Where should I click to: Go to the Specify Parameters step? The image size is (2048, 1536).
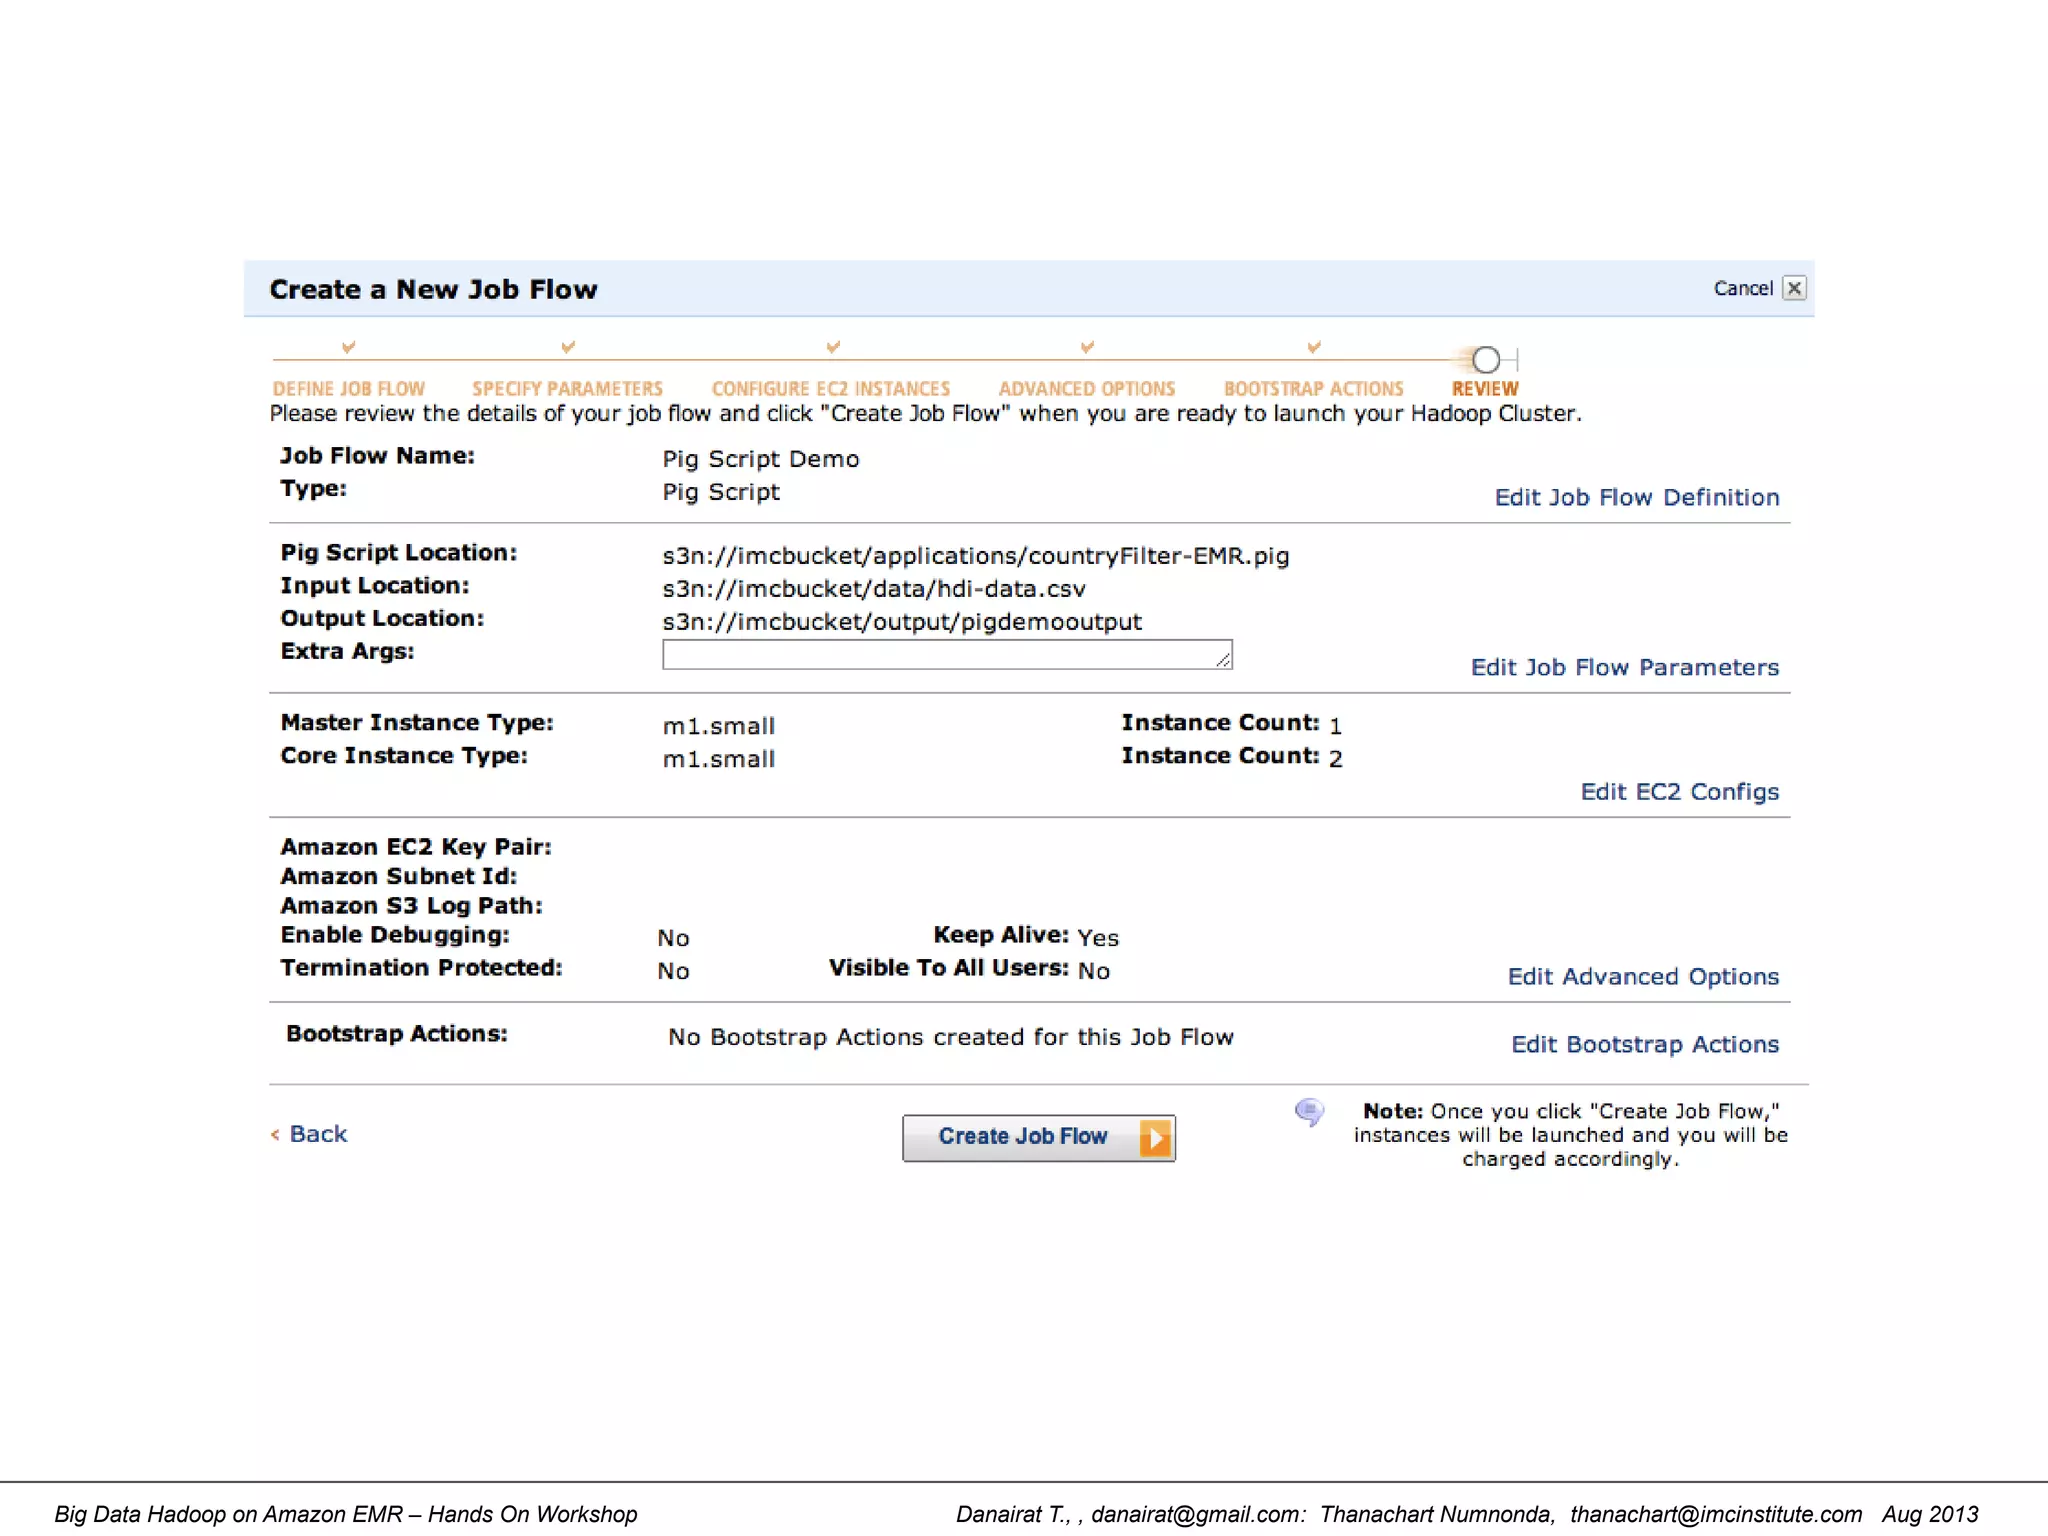(x=567, y=389)
